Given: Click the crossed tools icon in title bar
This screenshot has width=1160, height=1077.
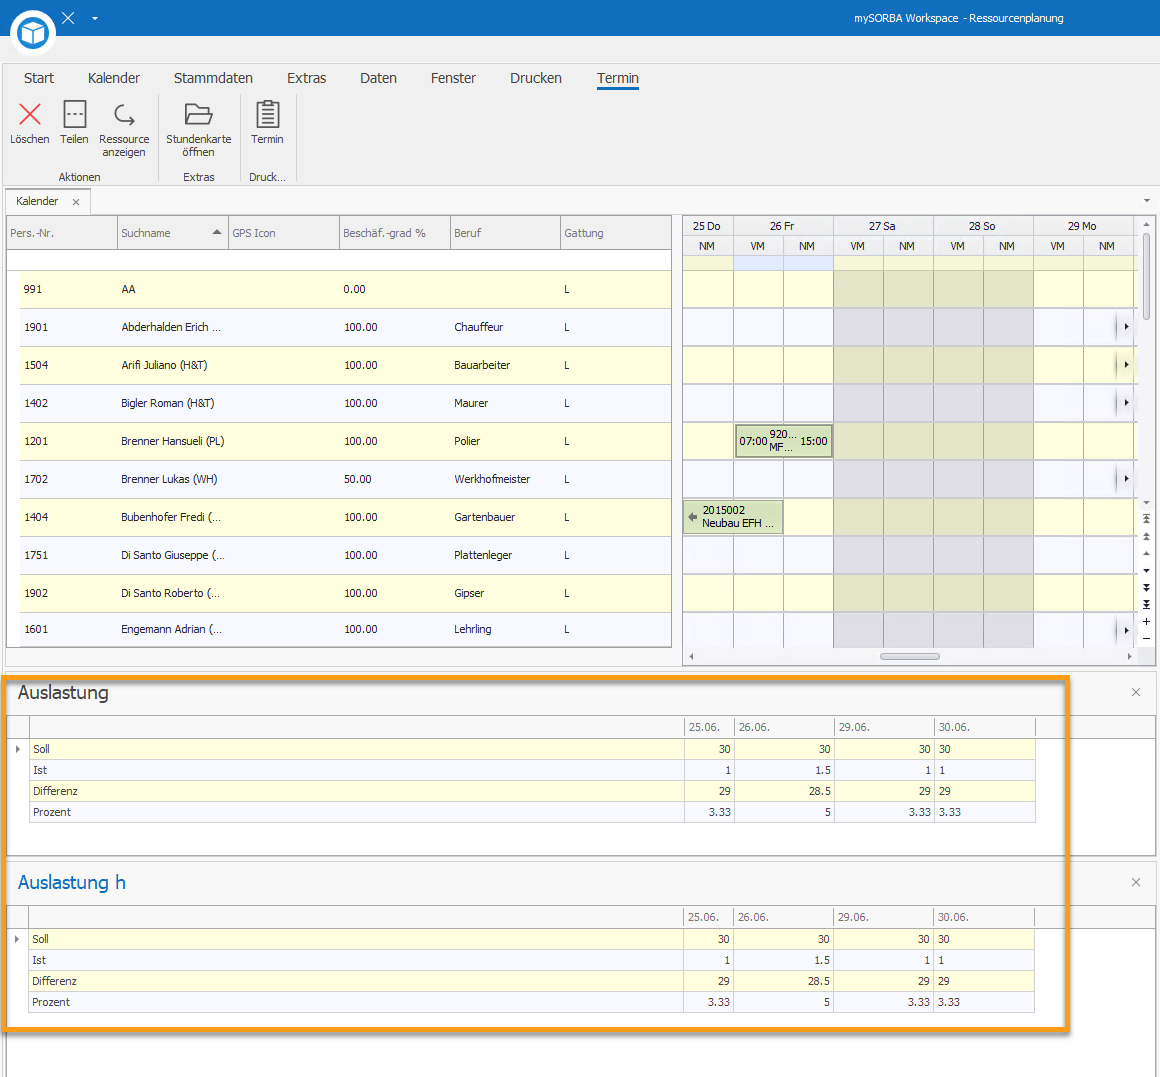Looking at the screenshot, I should (x=68, y=18).
